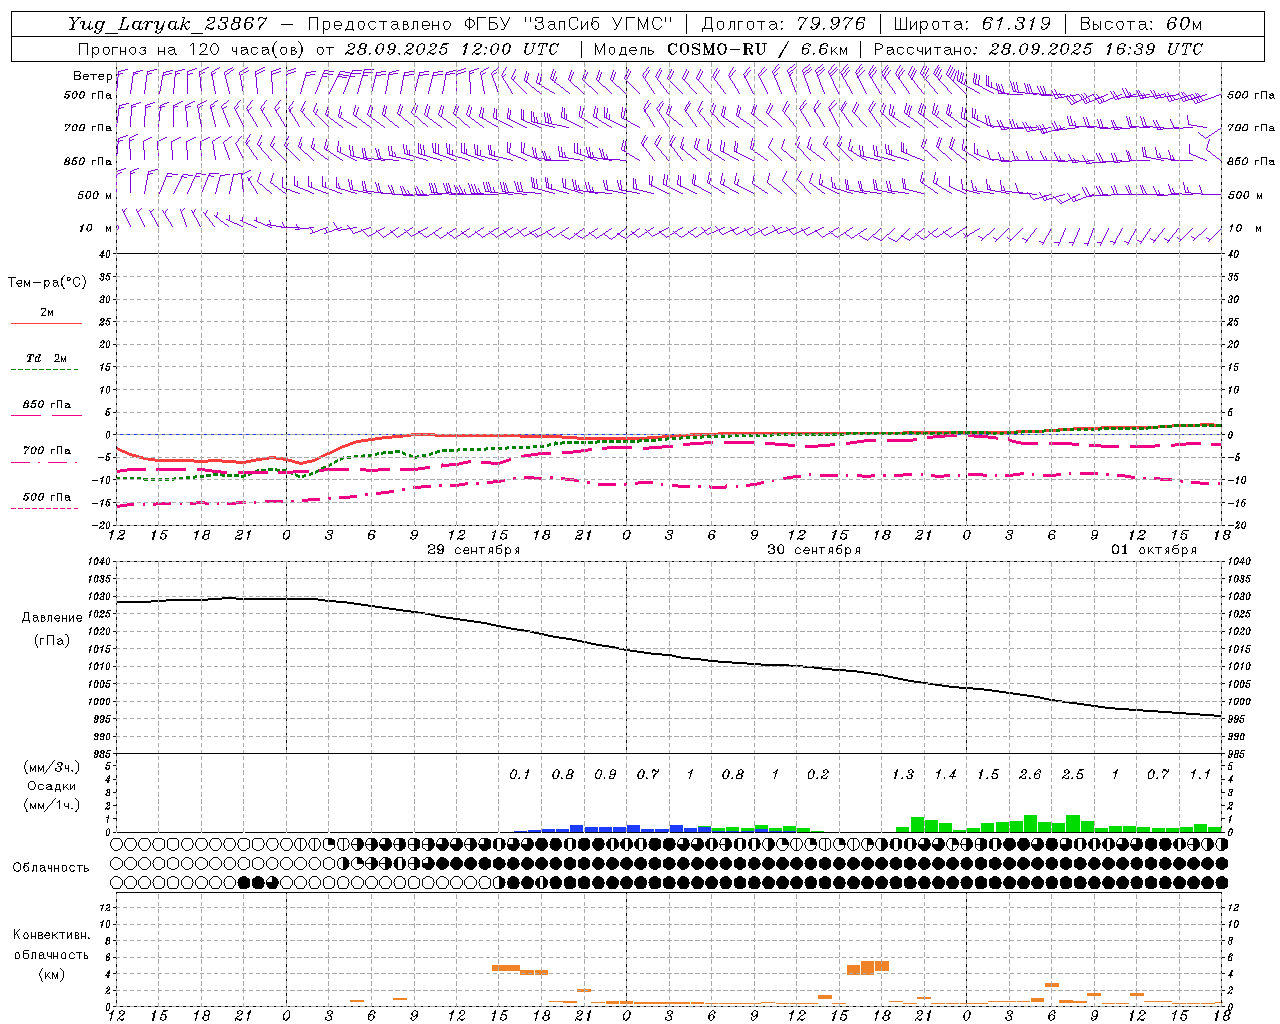Click the Td 2м dew point legend entry

pos(47,358)
